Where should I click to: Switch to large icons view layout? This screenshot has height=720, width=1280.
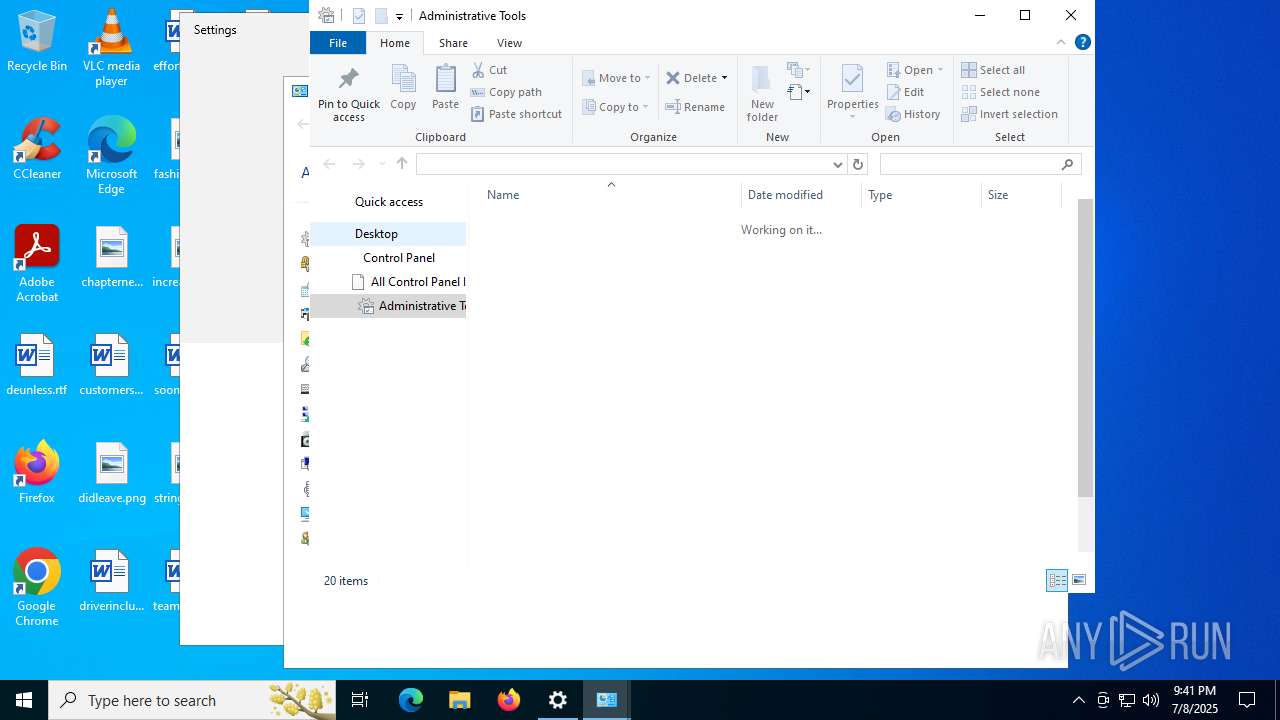click(1079, 580)
